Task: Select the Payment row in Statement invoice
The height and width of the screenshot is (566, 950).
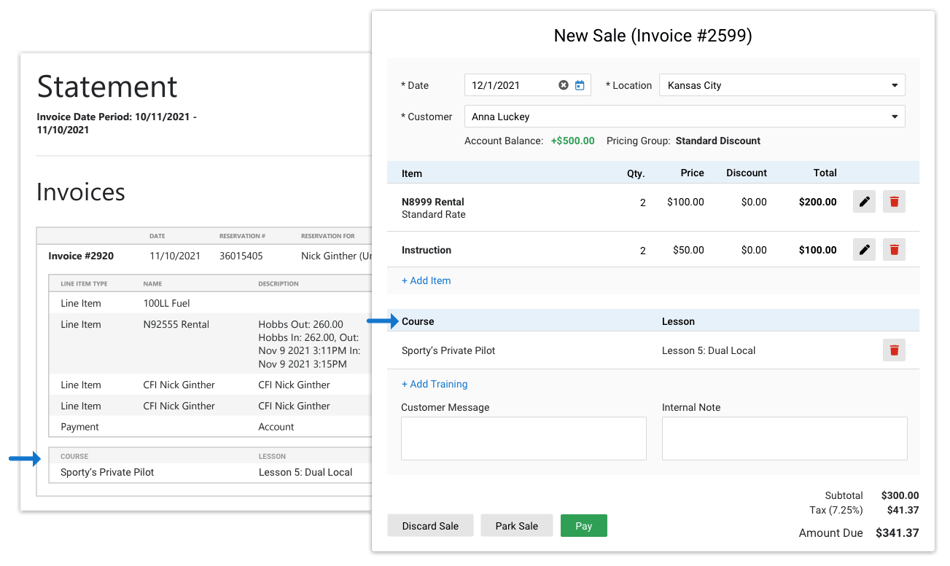Action: tap(210, 427)
